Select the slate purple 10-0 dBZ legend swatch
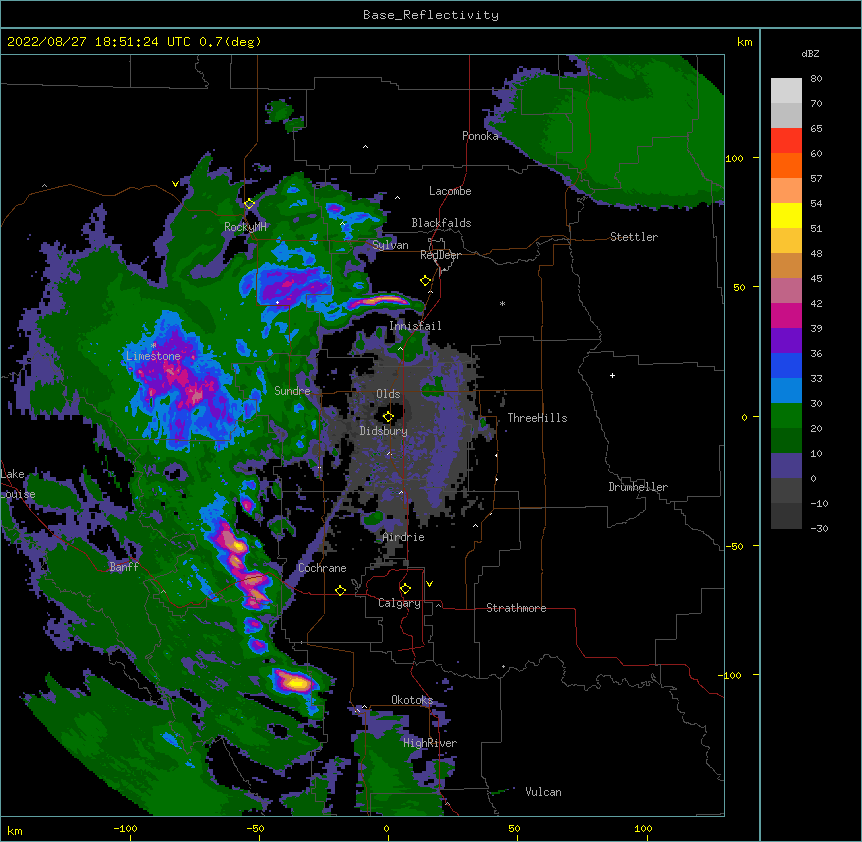 point(786,466)
